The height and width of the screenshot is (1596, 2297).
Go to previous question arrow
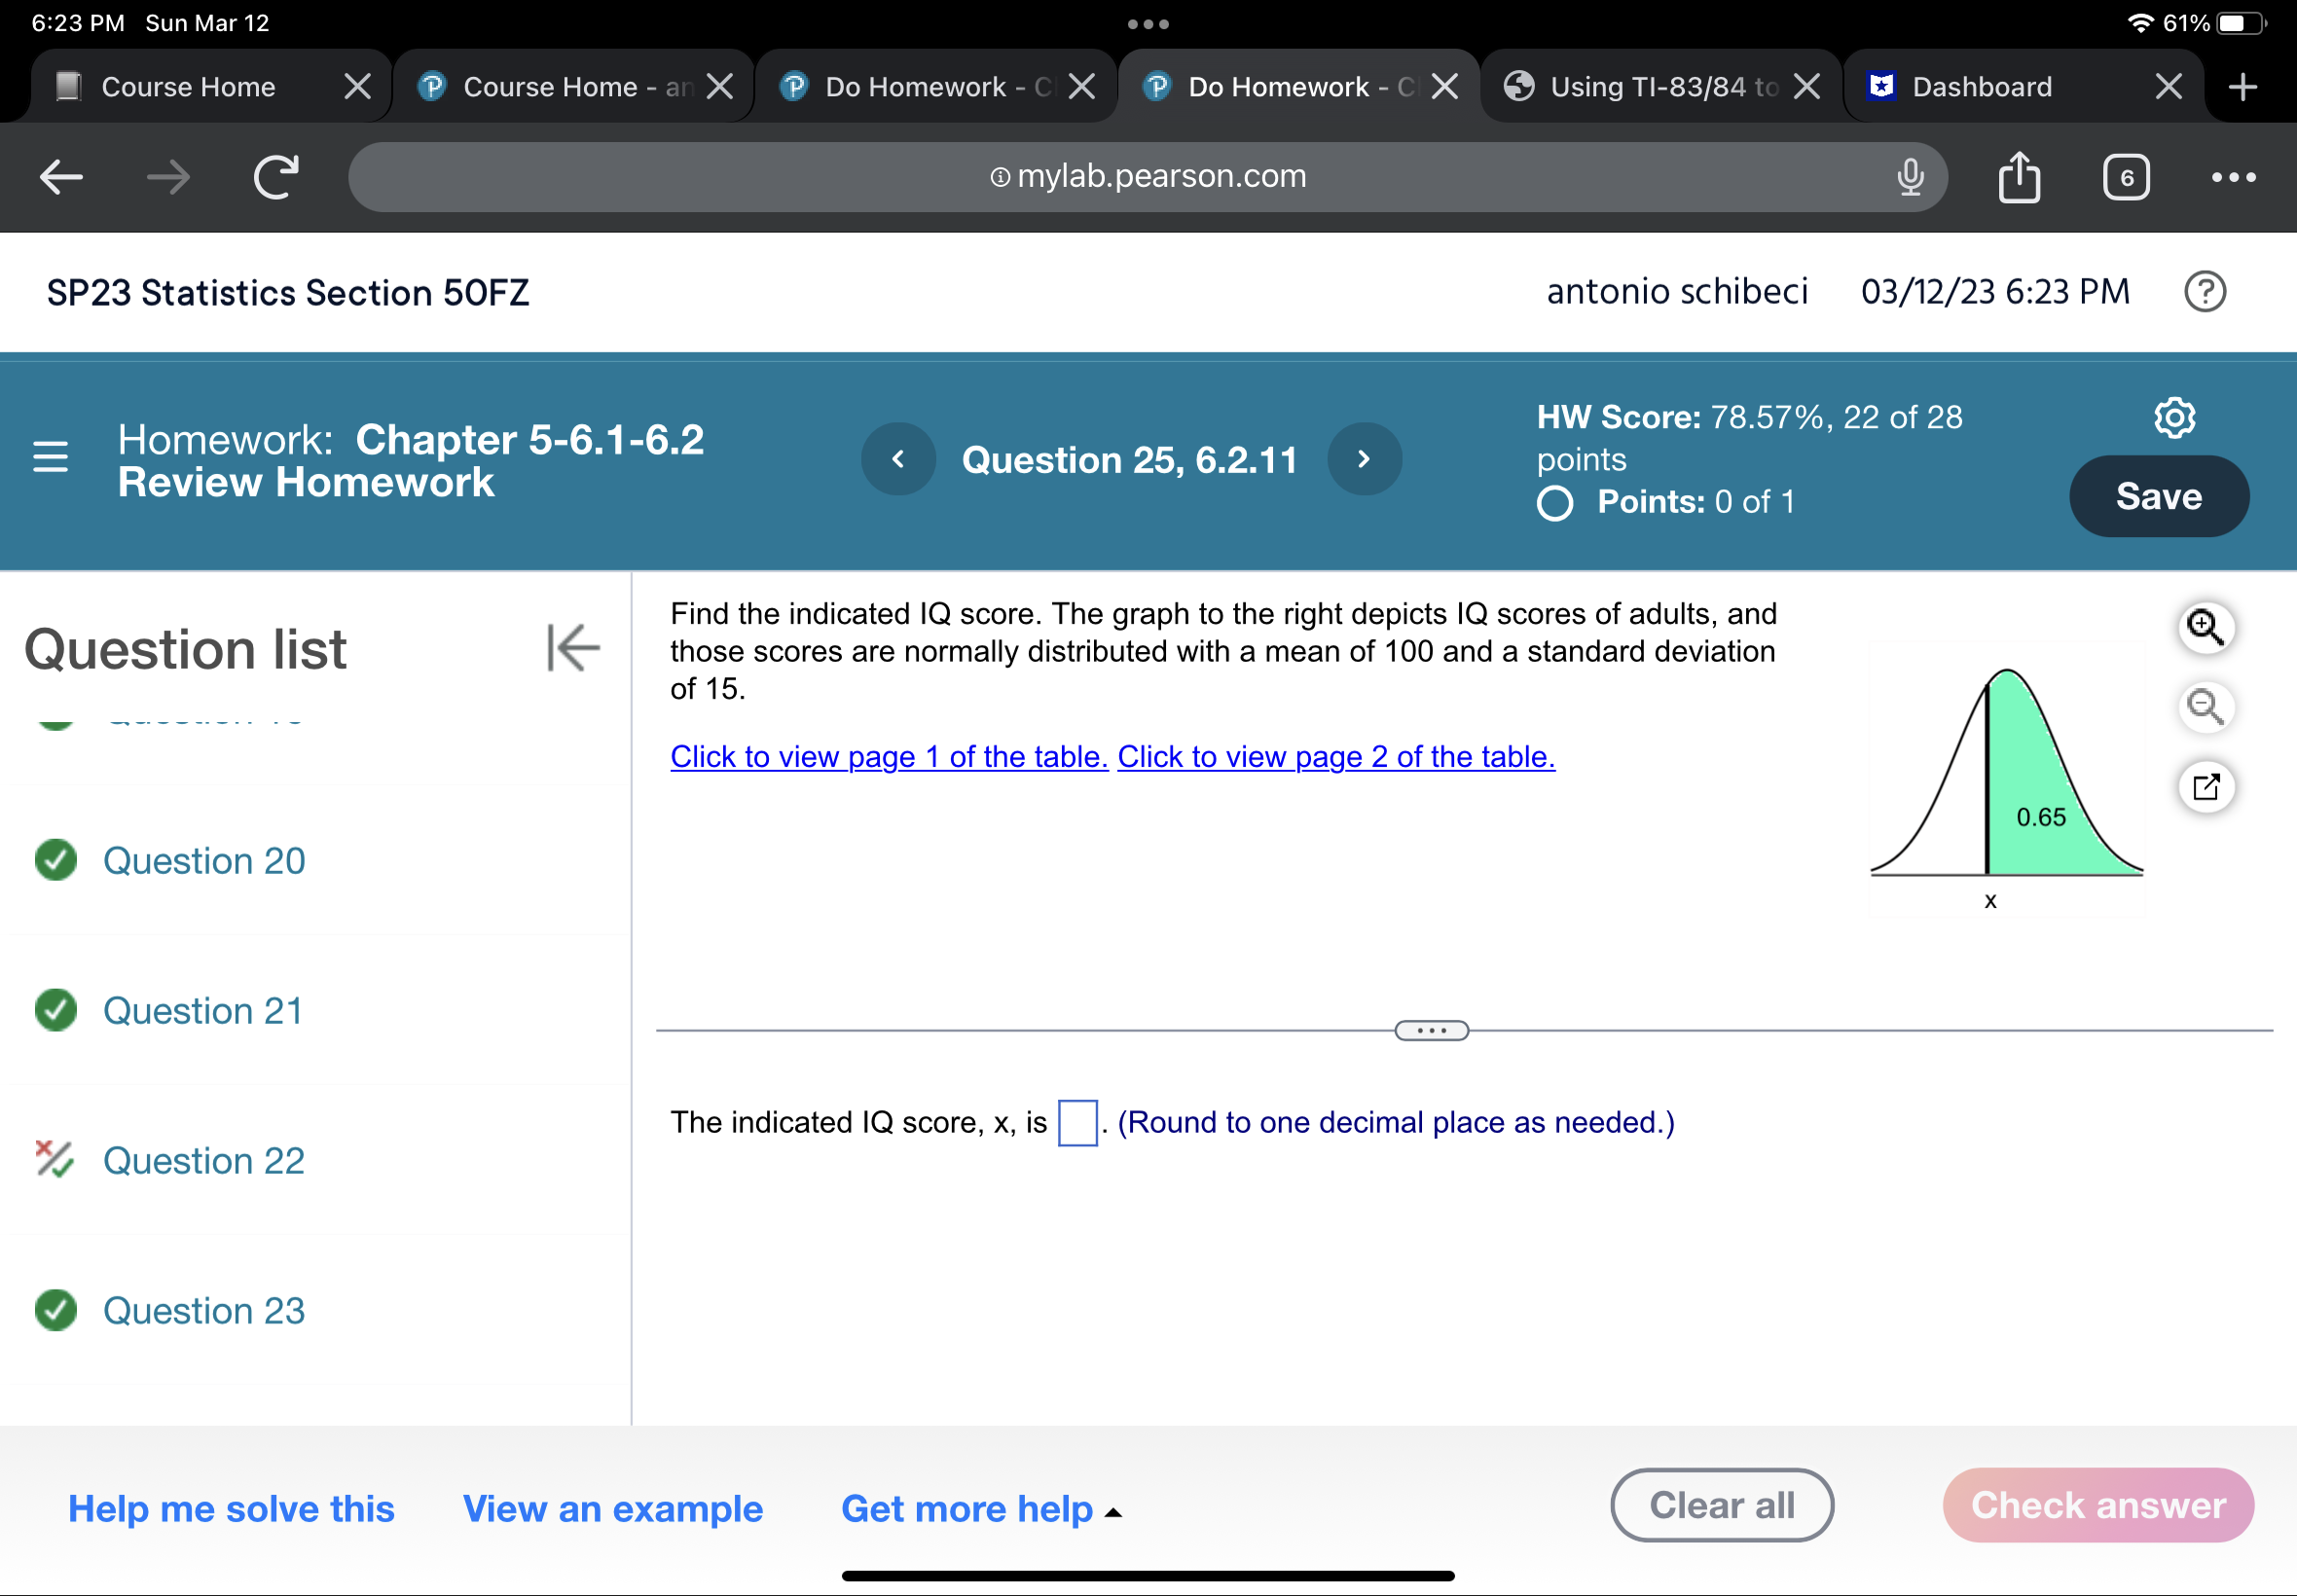[897, 459]
